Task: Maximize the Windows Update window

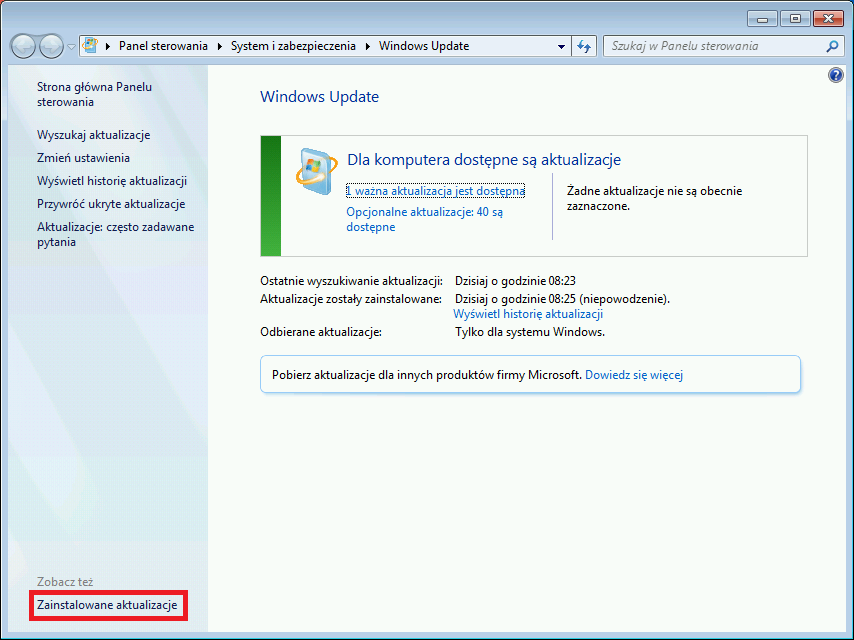Action: [795, 19]
